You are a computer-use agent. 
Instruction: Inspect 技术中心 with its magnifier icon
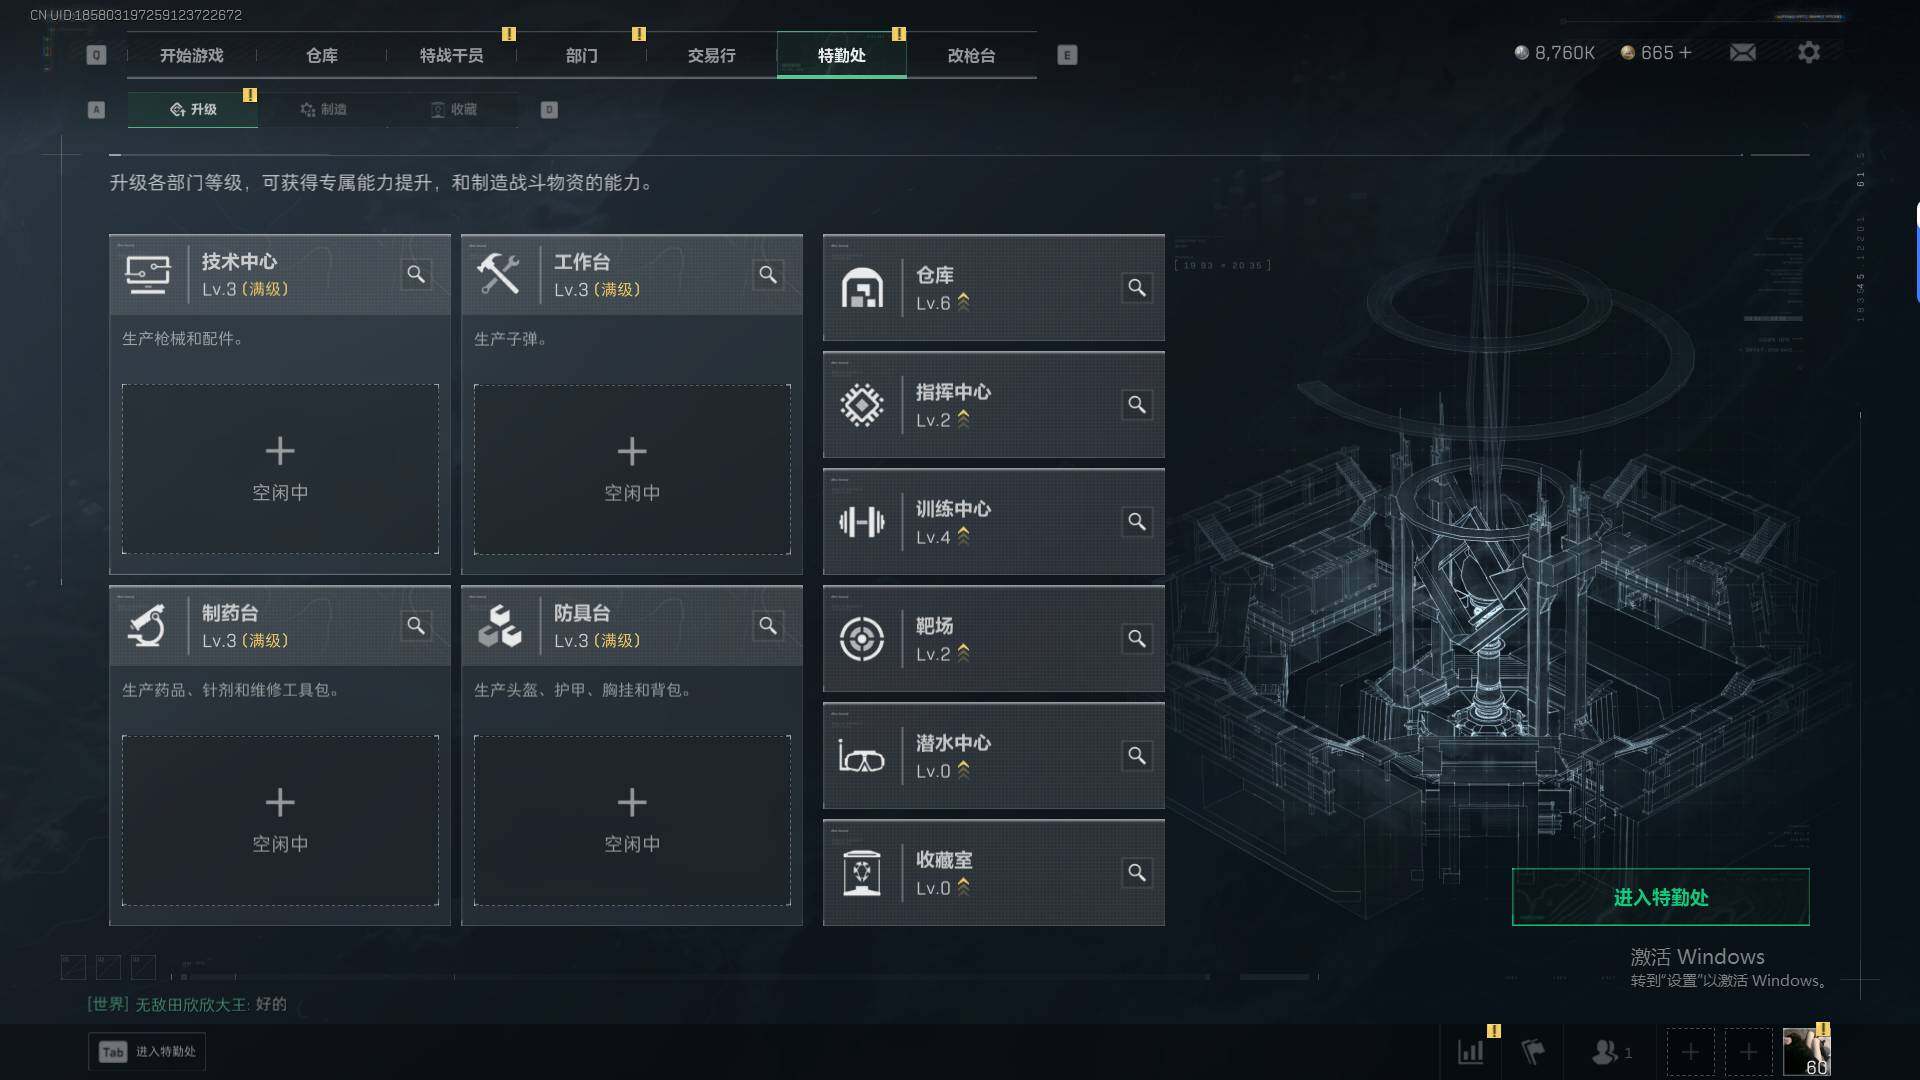(416, 274)
